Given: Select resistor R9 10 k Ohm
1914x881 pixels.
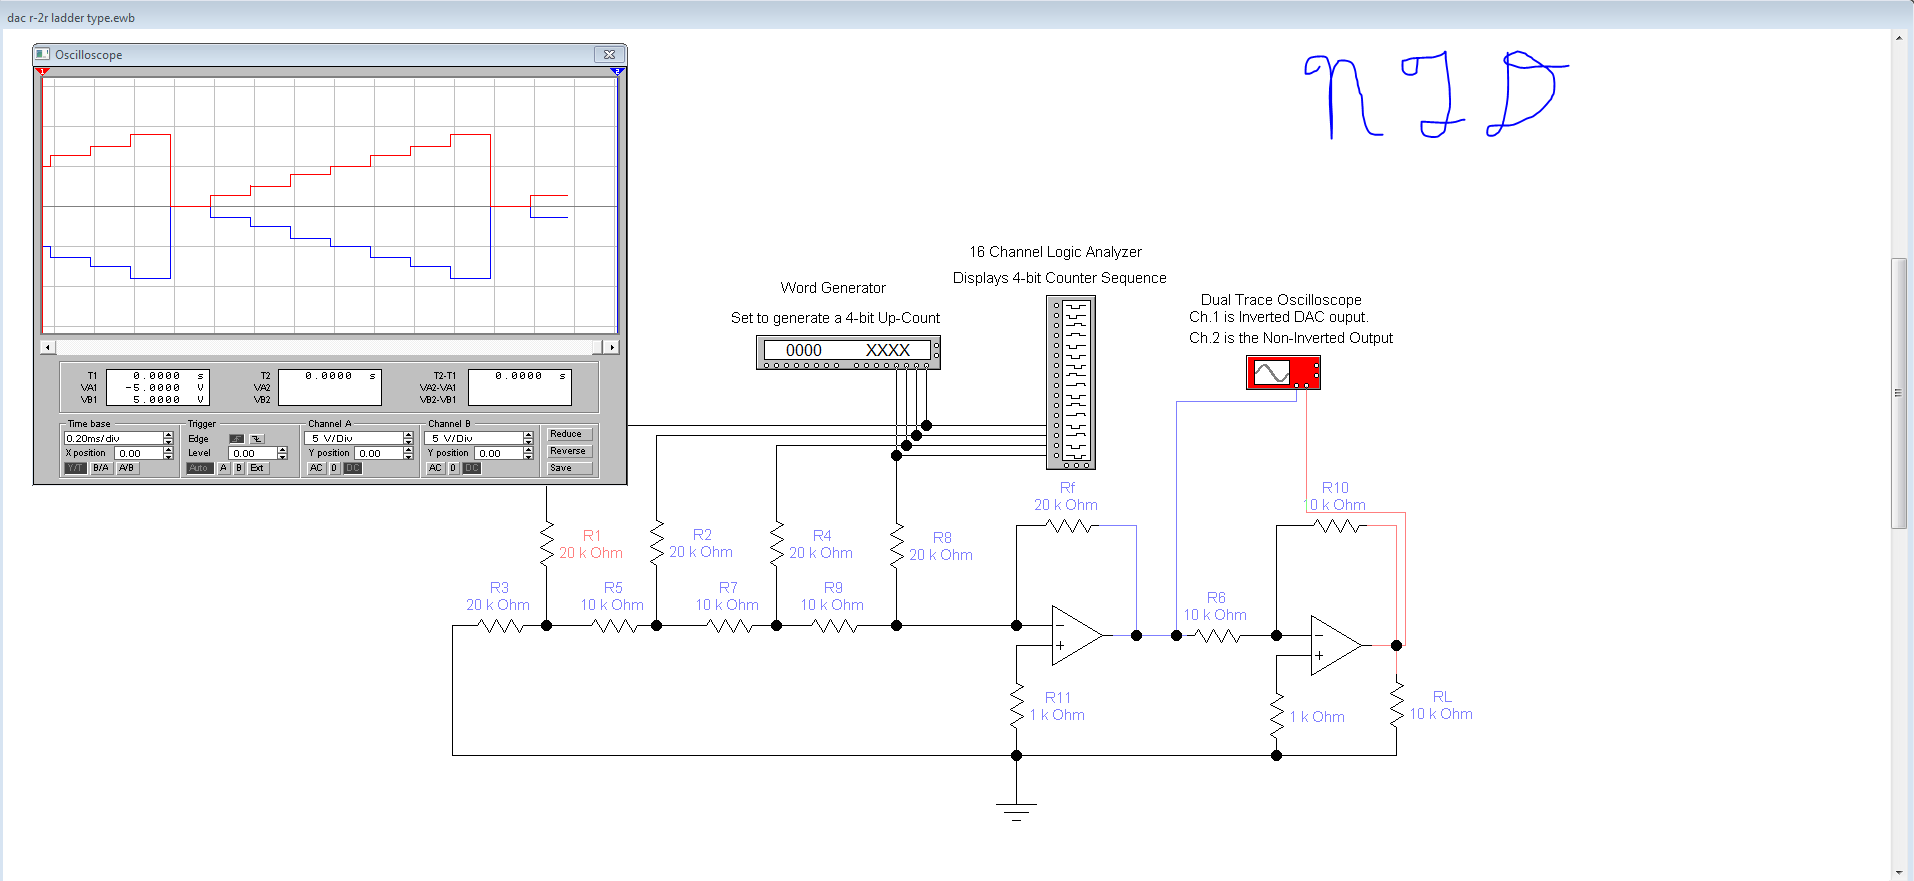Looking at the screenshot, I should click(x=834, y=626).
